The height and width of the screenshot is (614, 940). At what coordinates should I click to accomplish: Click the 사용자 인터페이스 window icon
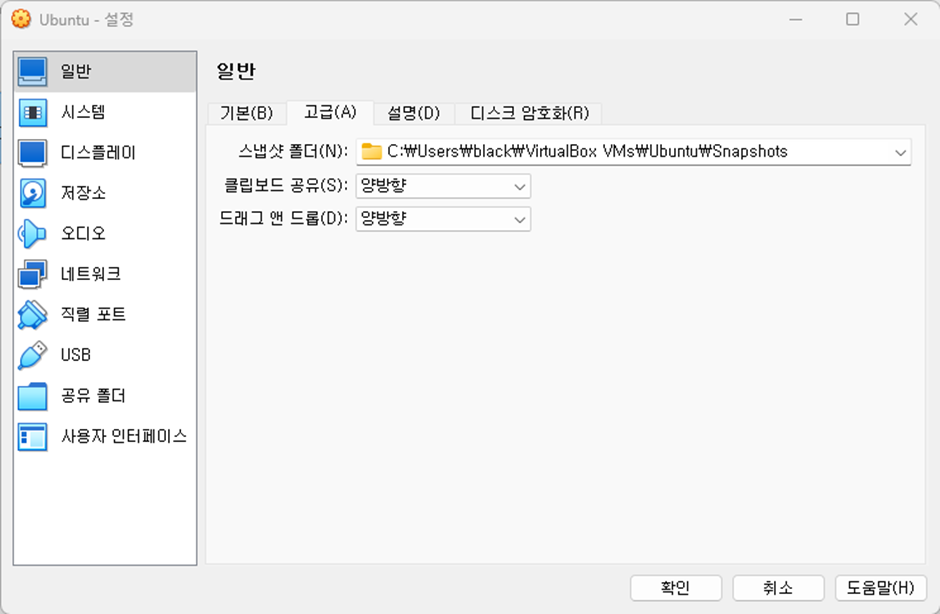[32, 436]
